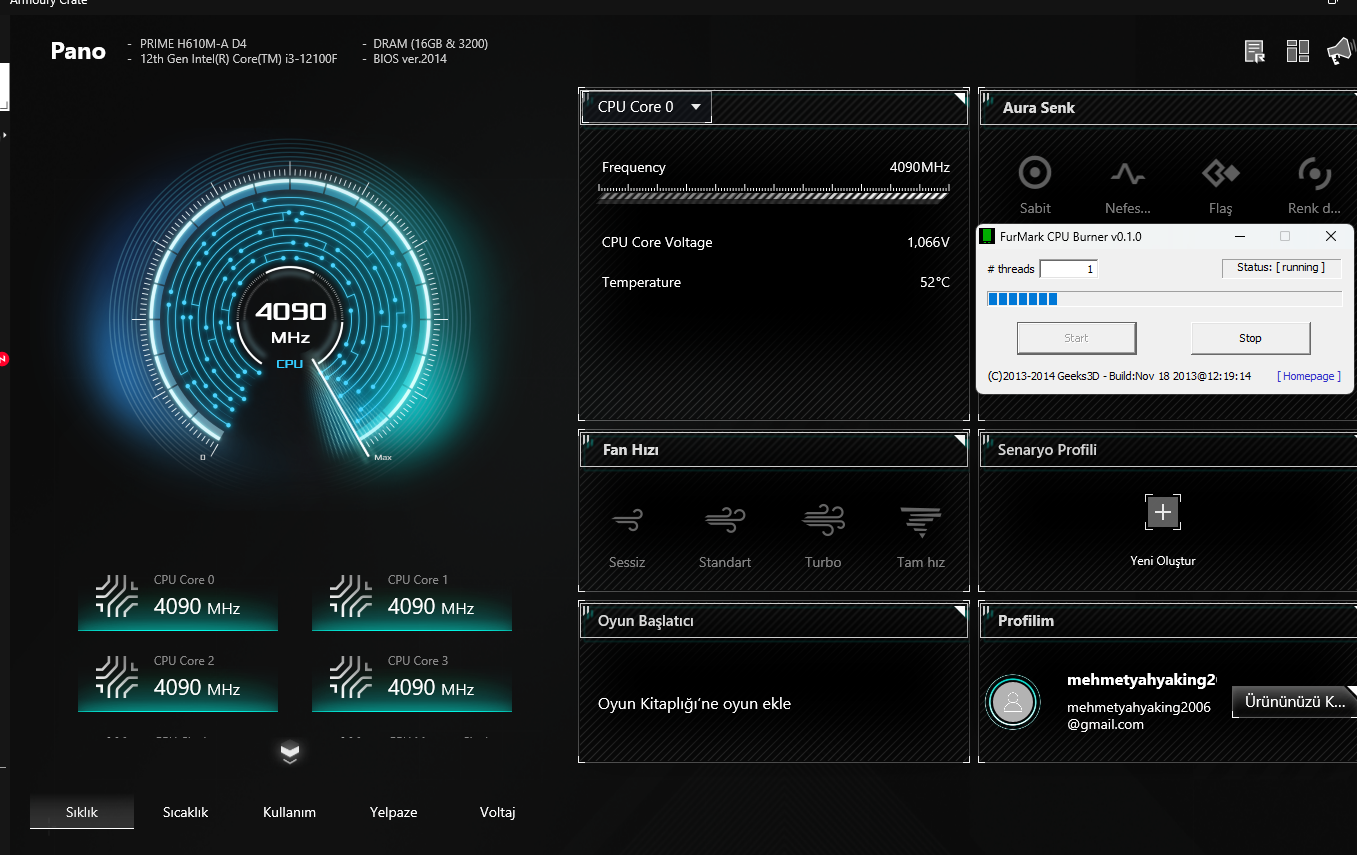Switch to the Sıklık tab

[82, 812]
